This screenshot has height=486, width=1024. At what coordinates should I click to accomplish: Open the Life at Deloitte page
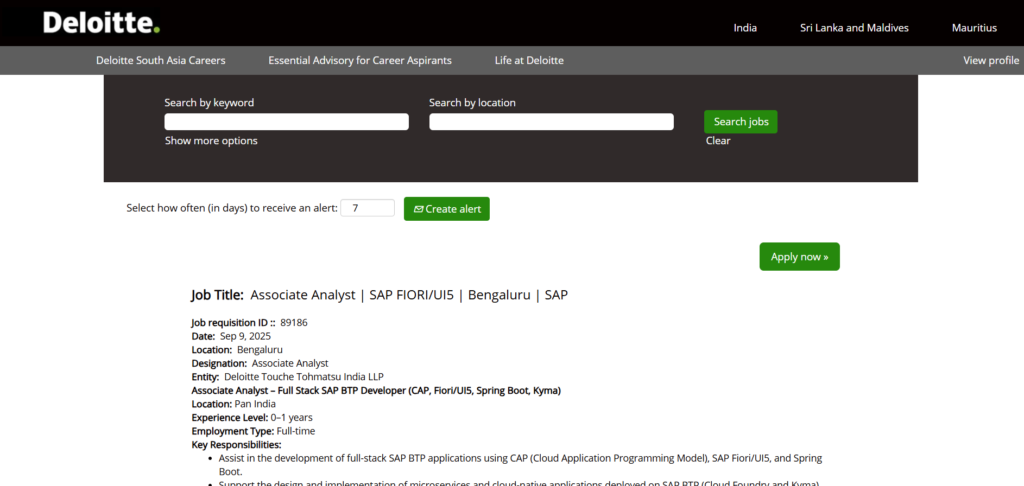click(529, 60)
